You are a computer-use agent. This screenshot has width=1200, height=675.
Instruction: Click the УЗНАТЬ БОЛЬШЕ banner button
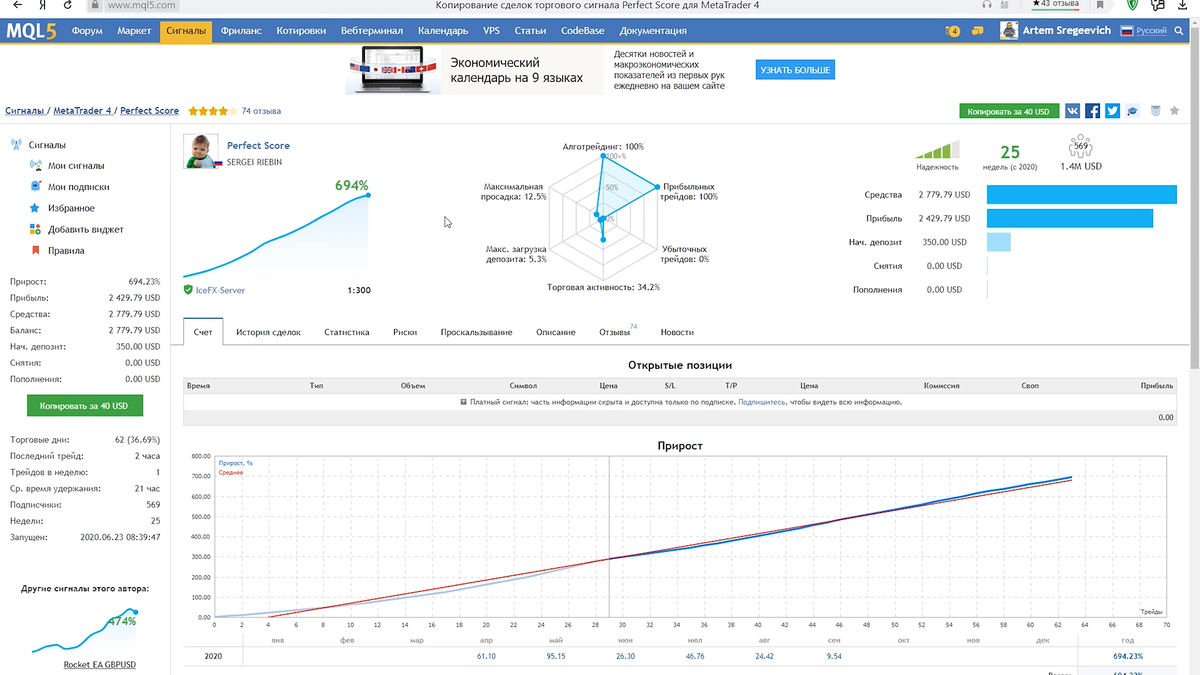click(x=795, y=70)
